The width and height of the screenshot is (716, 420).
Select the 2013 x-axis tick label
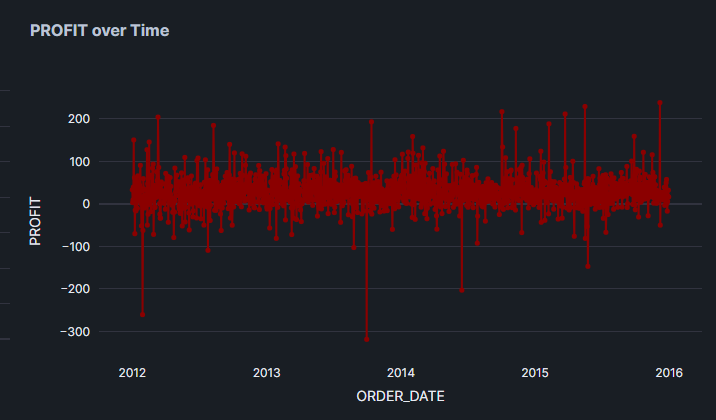click(266, 372)
